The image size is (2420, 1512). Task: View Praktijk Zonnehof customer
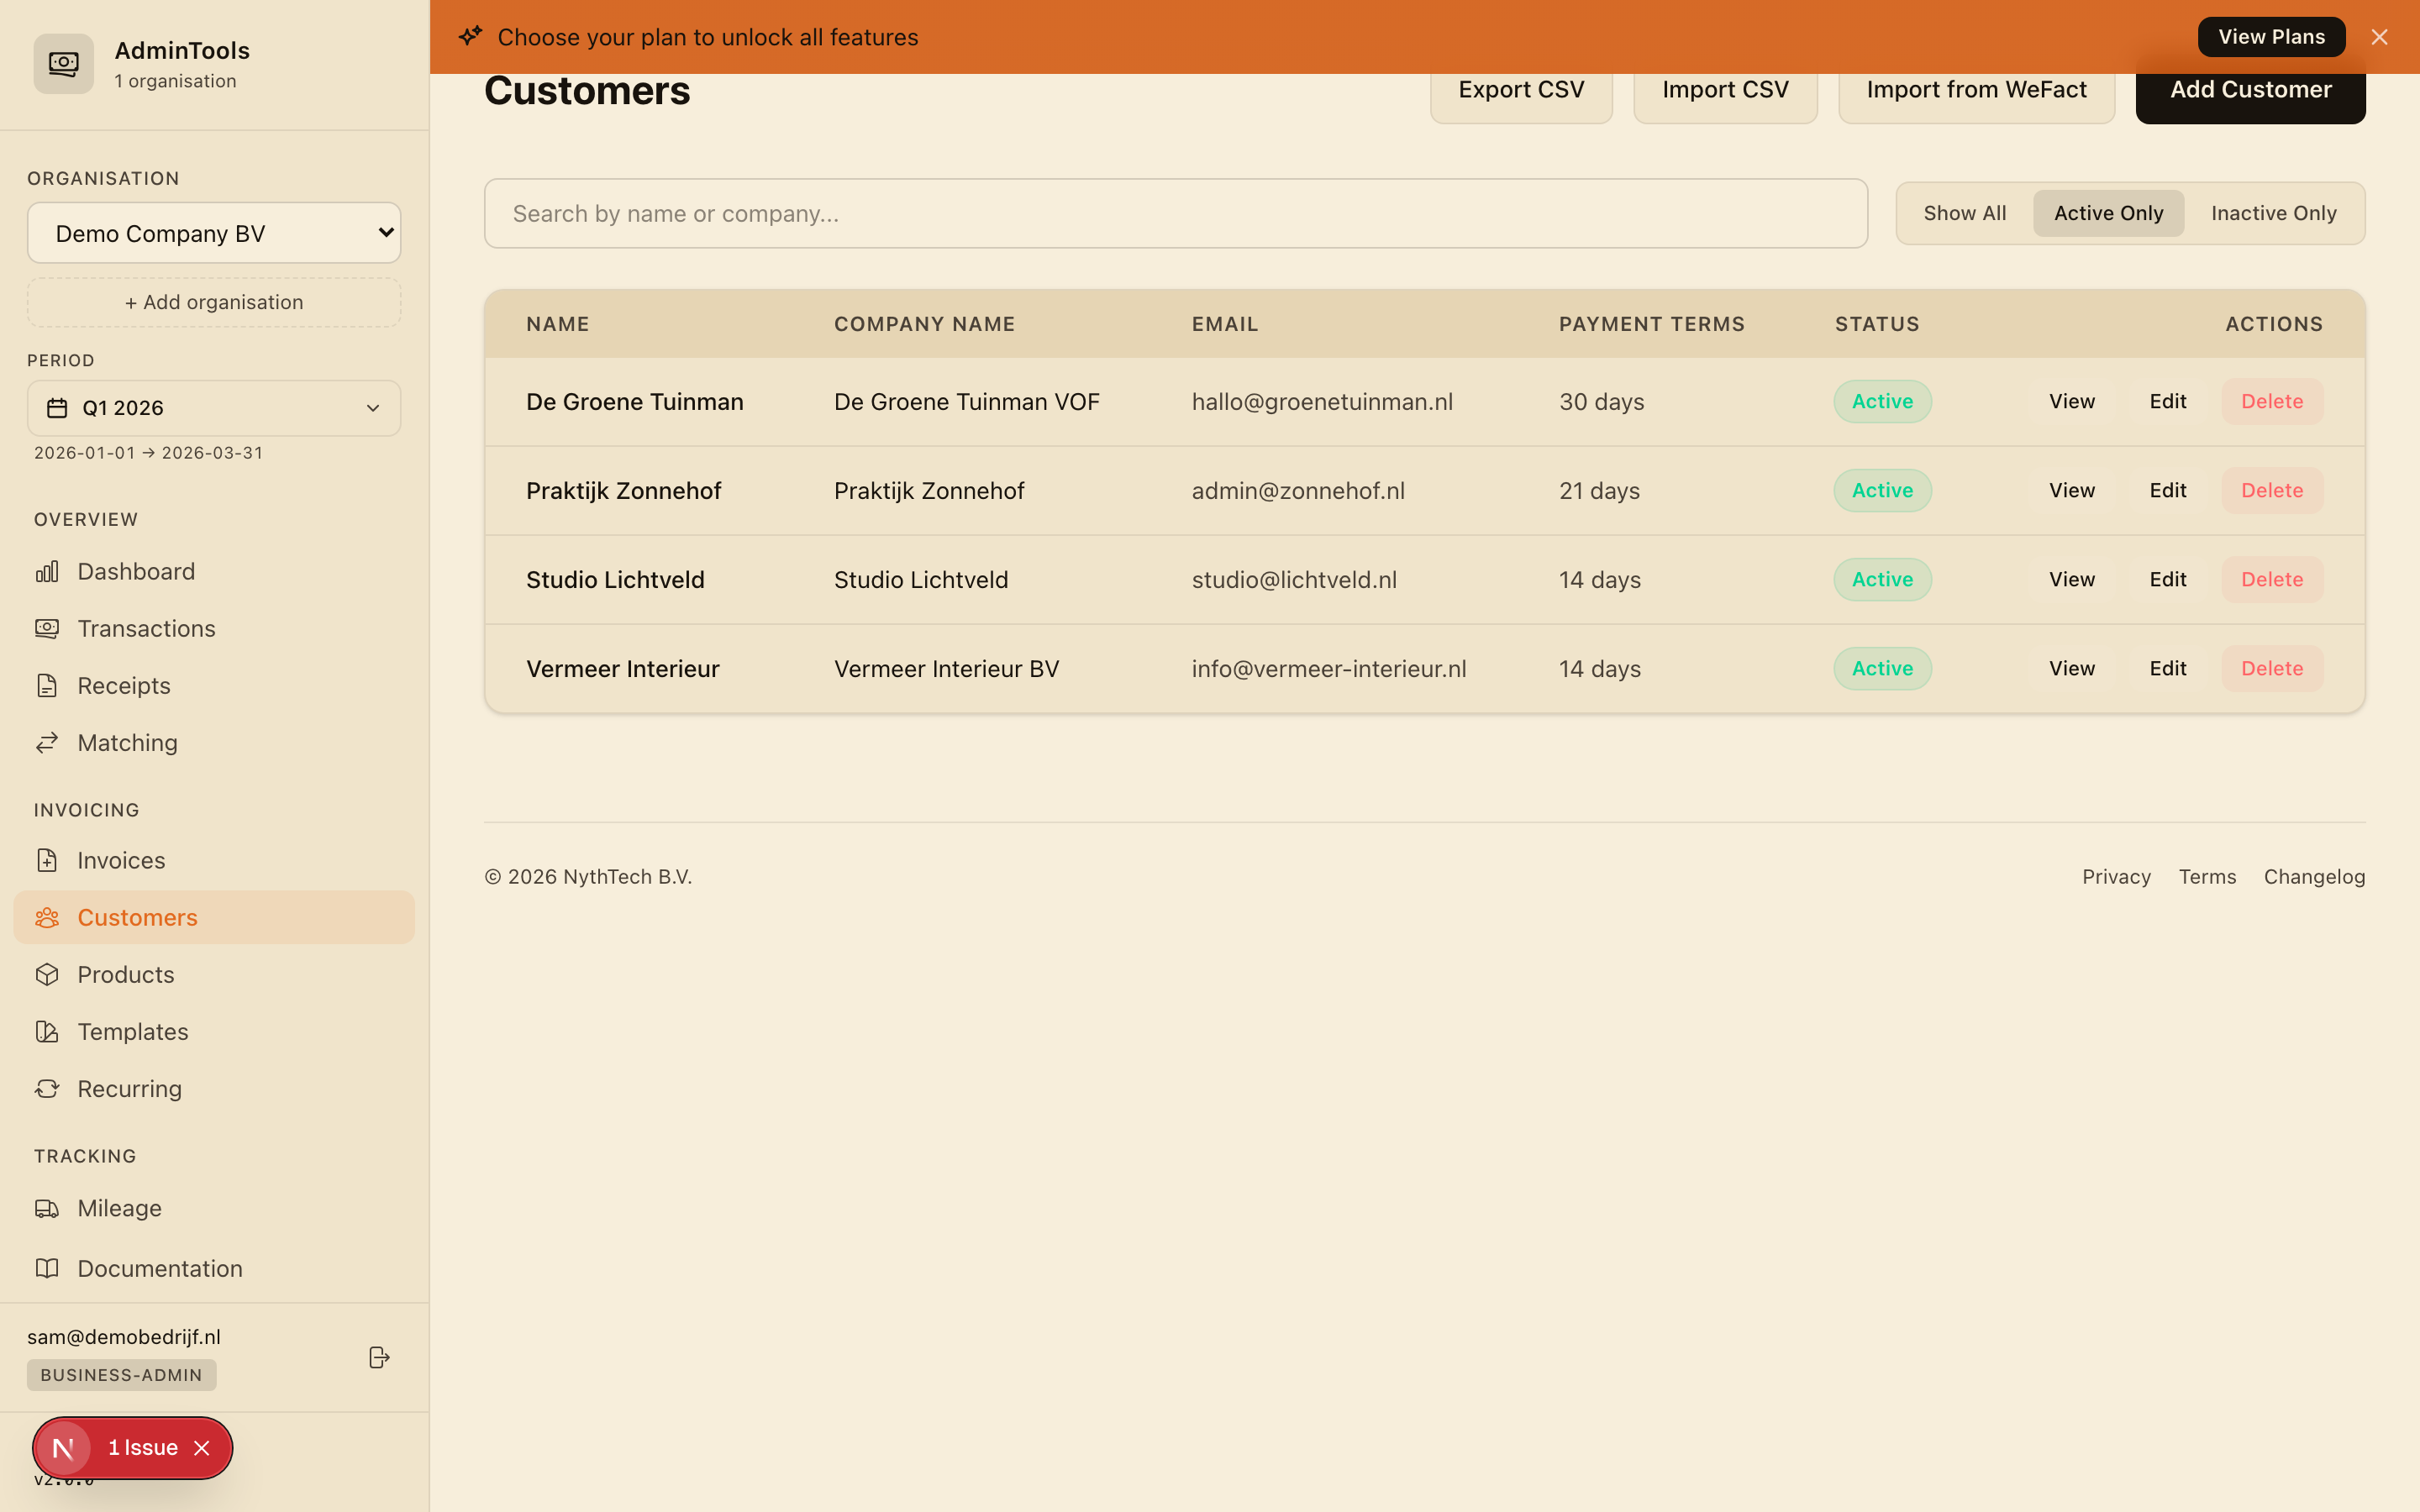(2071, 490)
